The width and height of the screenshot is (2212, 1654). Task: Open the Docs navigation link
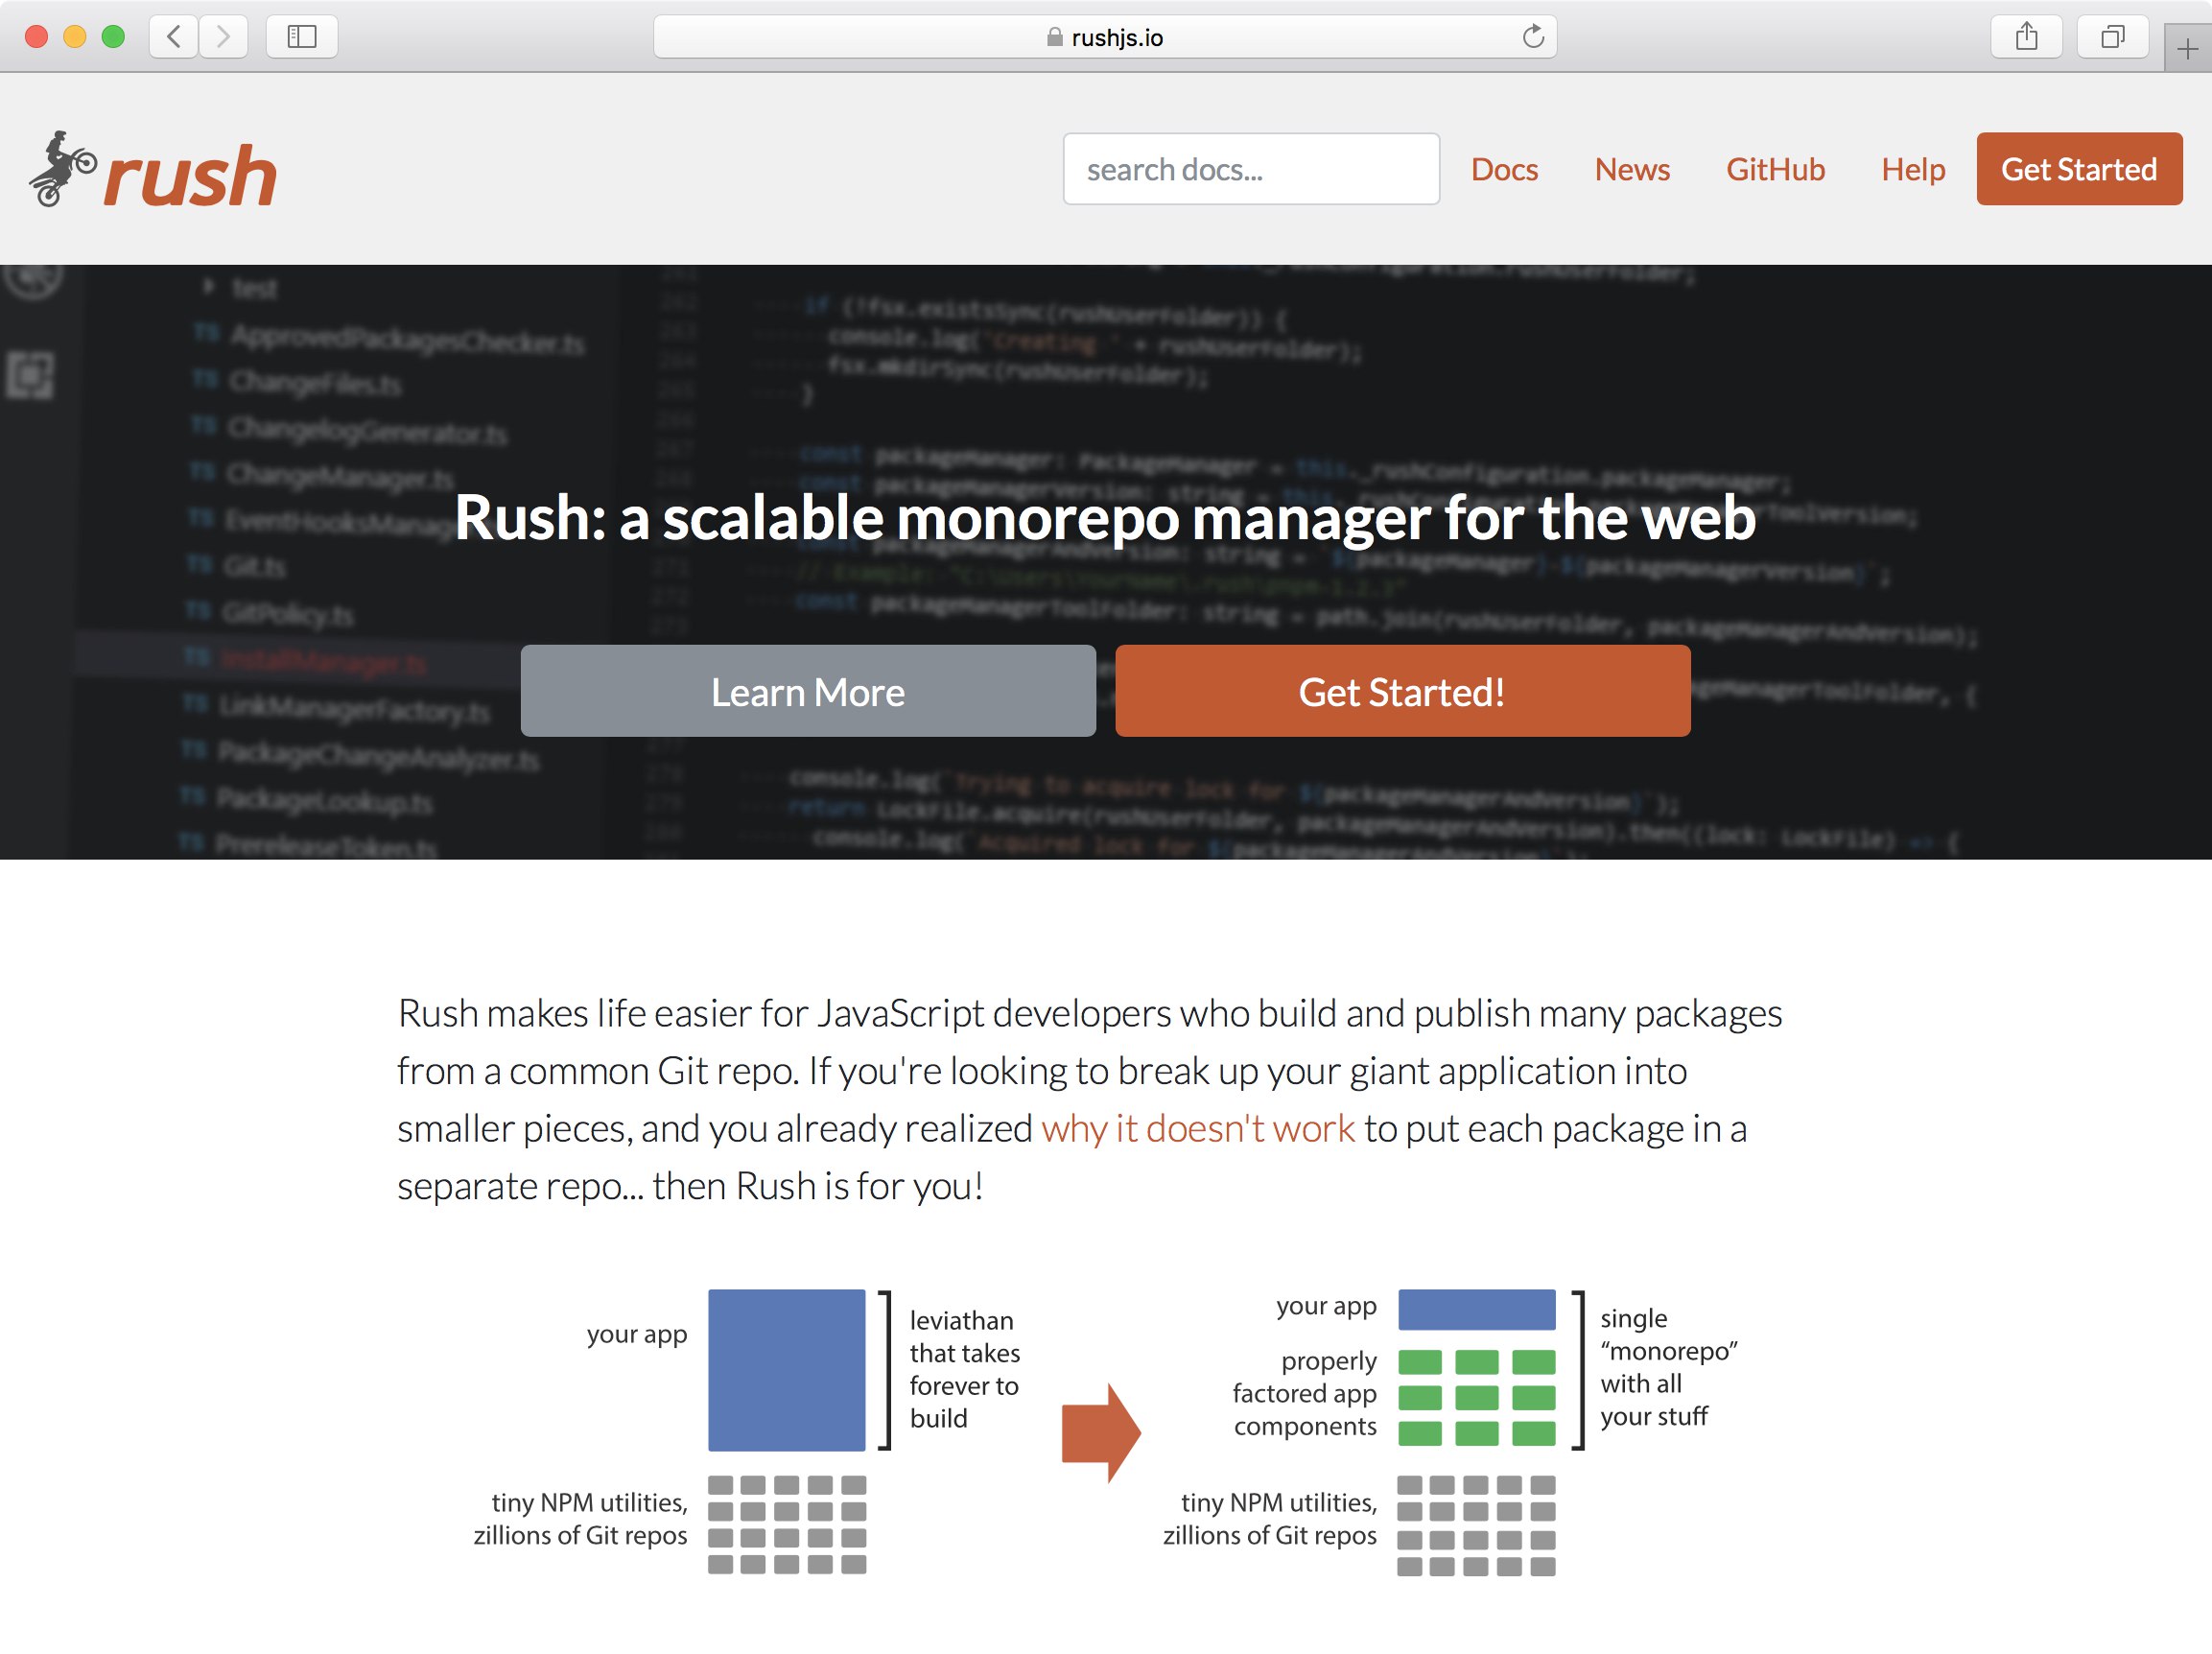pos(1504,169)
